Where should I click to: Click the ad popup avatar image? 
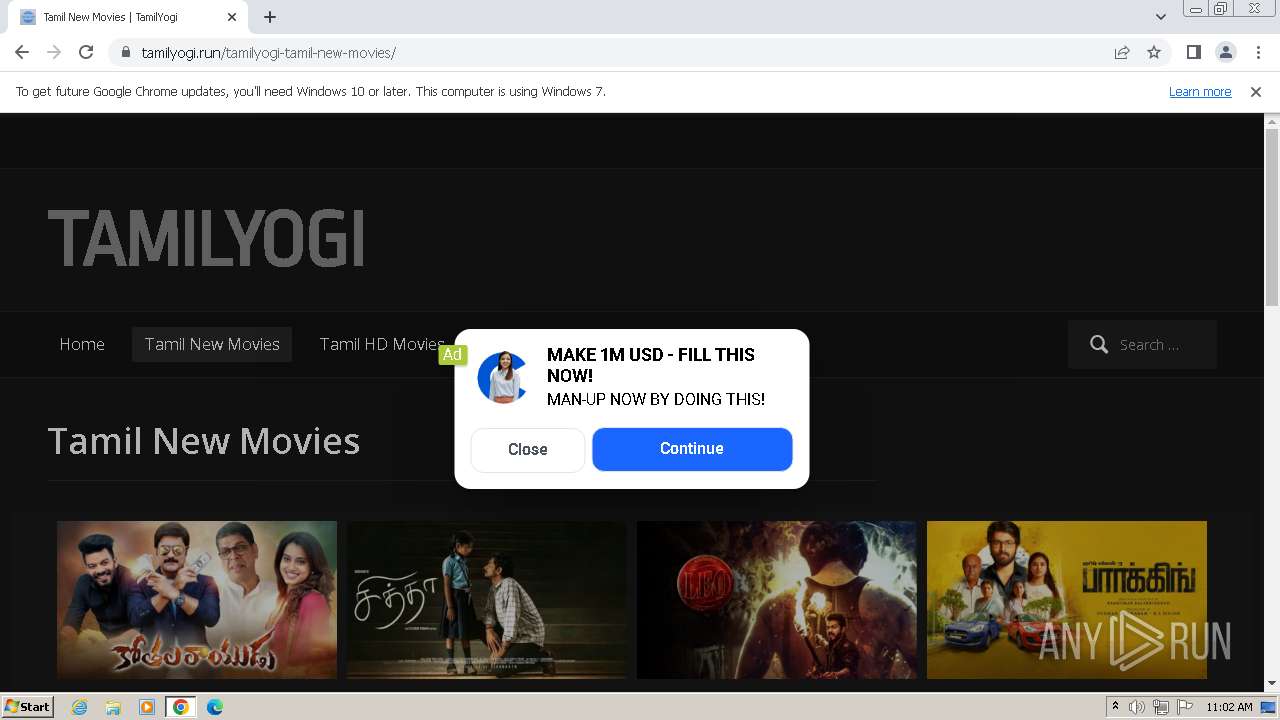click(x=502, y=377)
